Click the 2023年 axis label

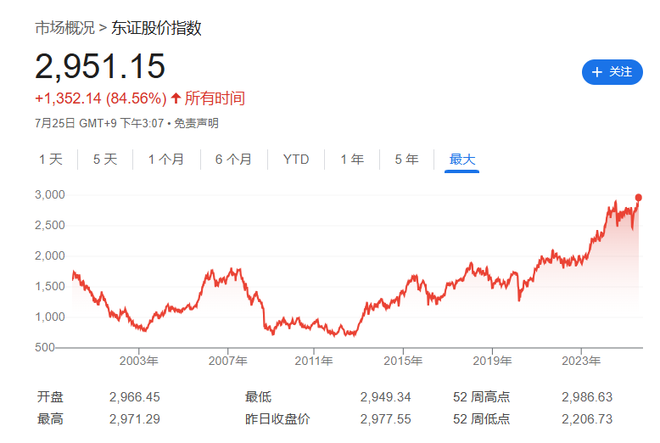(581, 361)
